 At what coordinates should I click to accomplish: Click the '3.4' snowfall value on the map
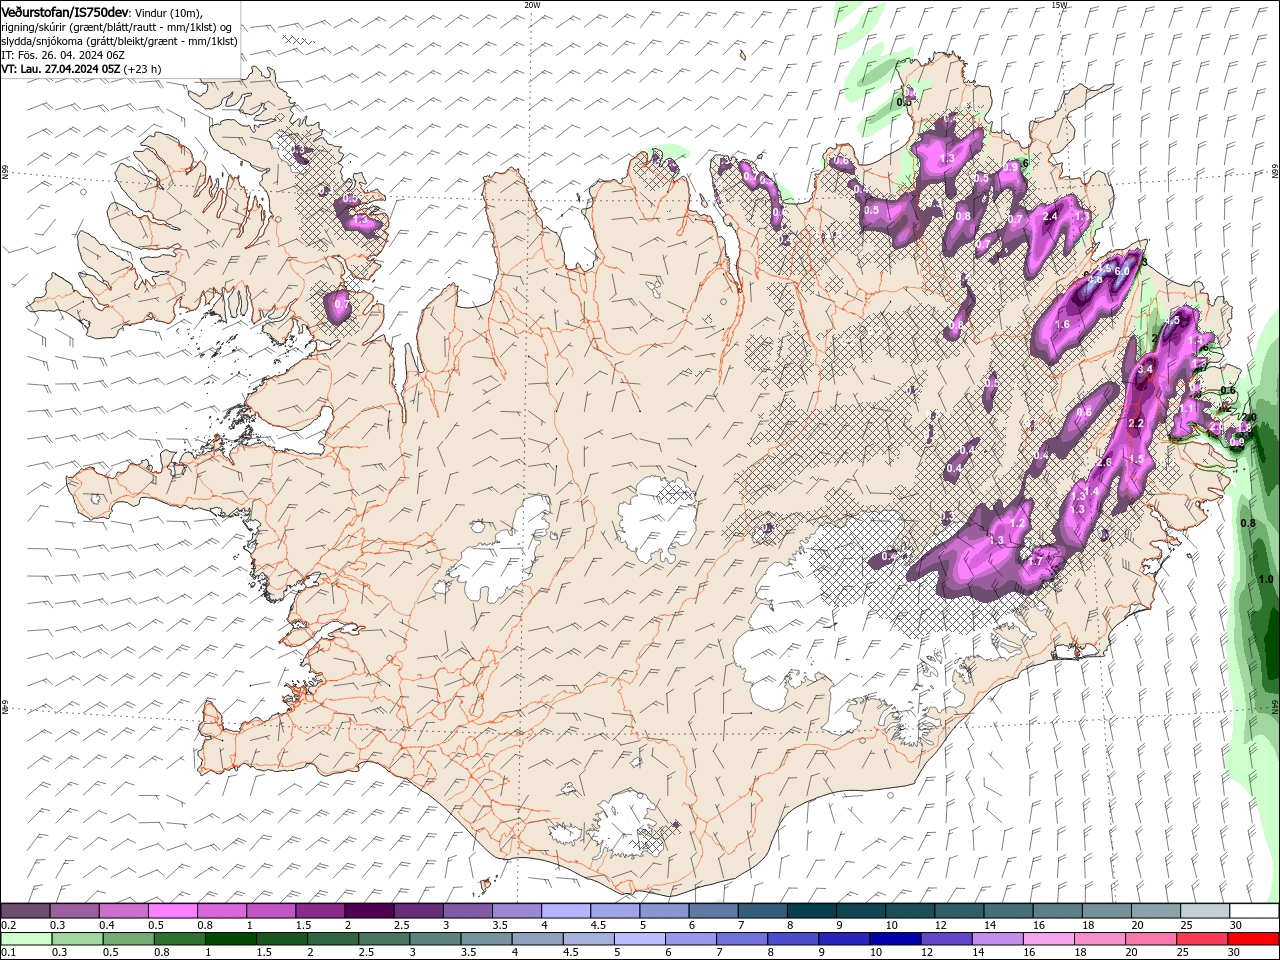1146,369
